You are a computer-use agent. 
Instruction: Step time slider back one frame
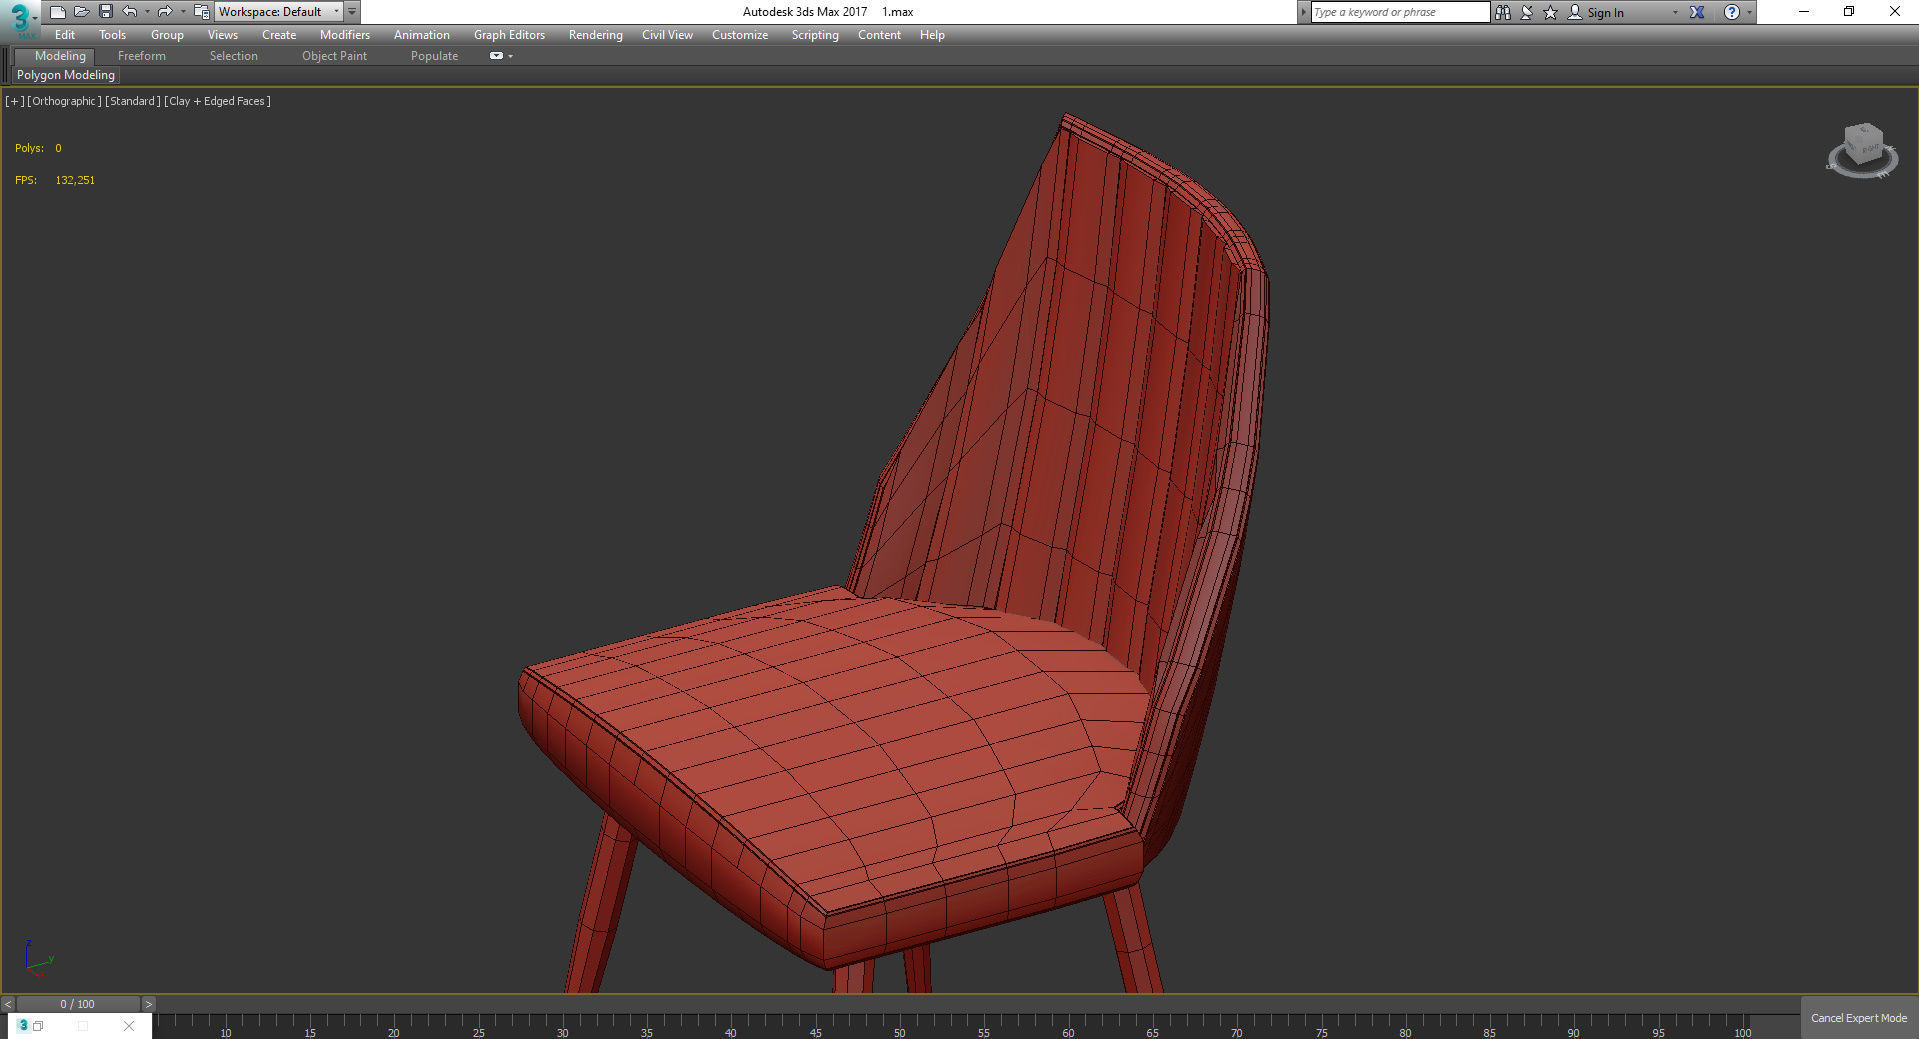8,1004
